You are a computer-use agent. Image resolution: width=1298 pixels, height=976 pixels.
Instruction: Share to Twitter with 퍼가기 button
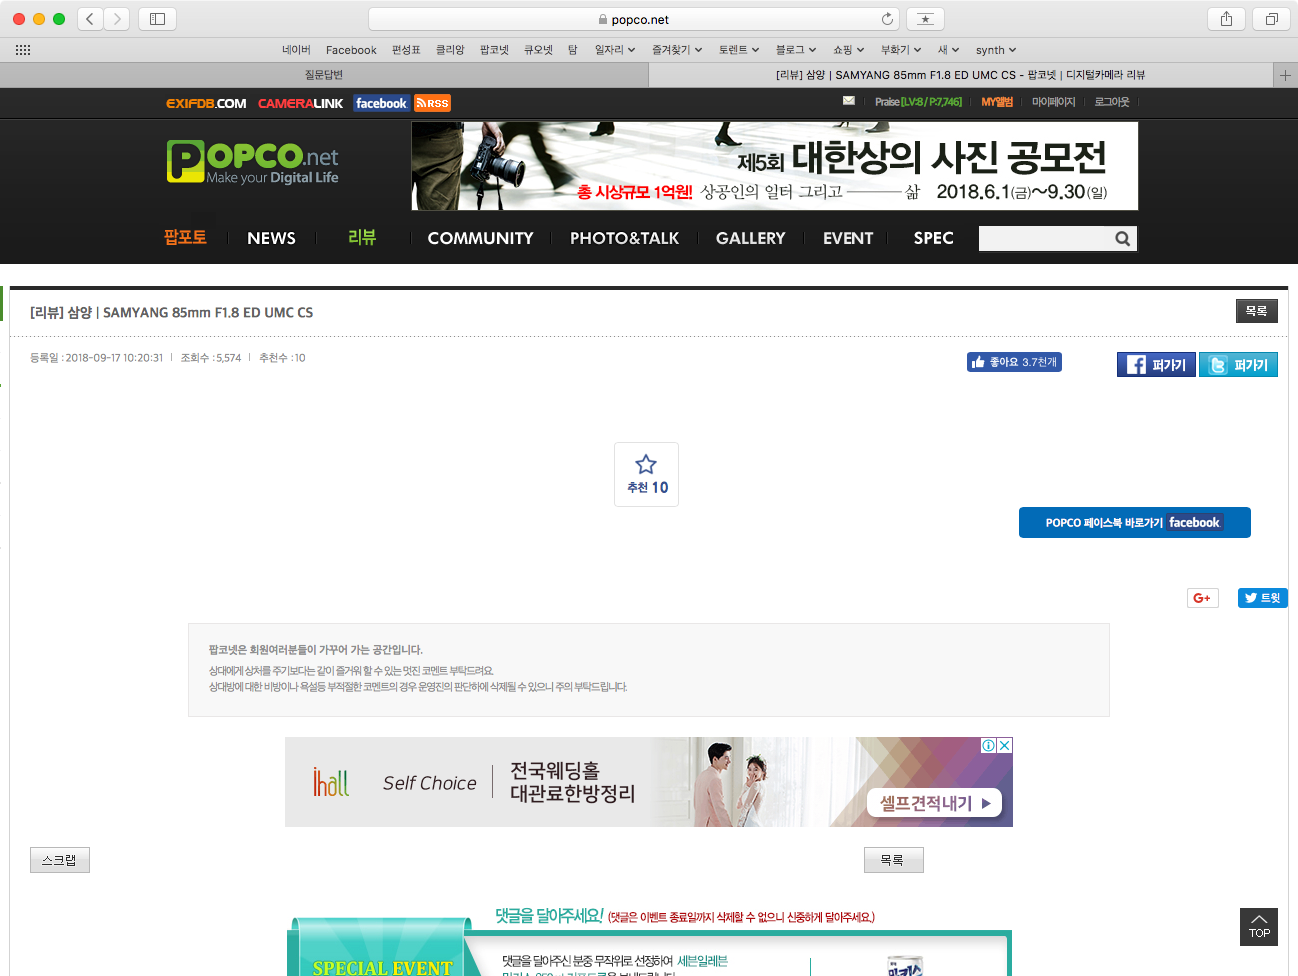pyautogui.click(x=1238, y=365)
